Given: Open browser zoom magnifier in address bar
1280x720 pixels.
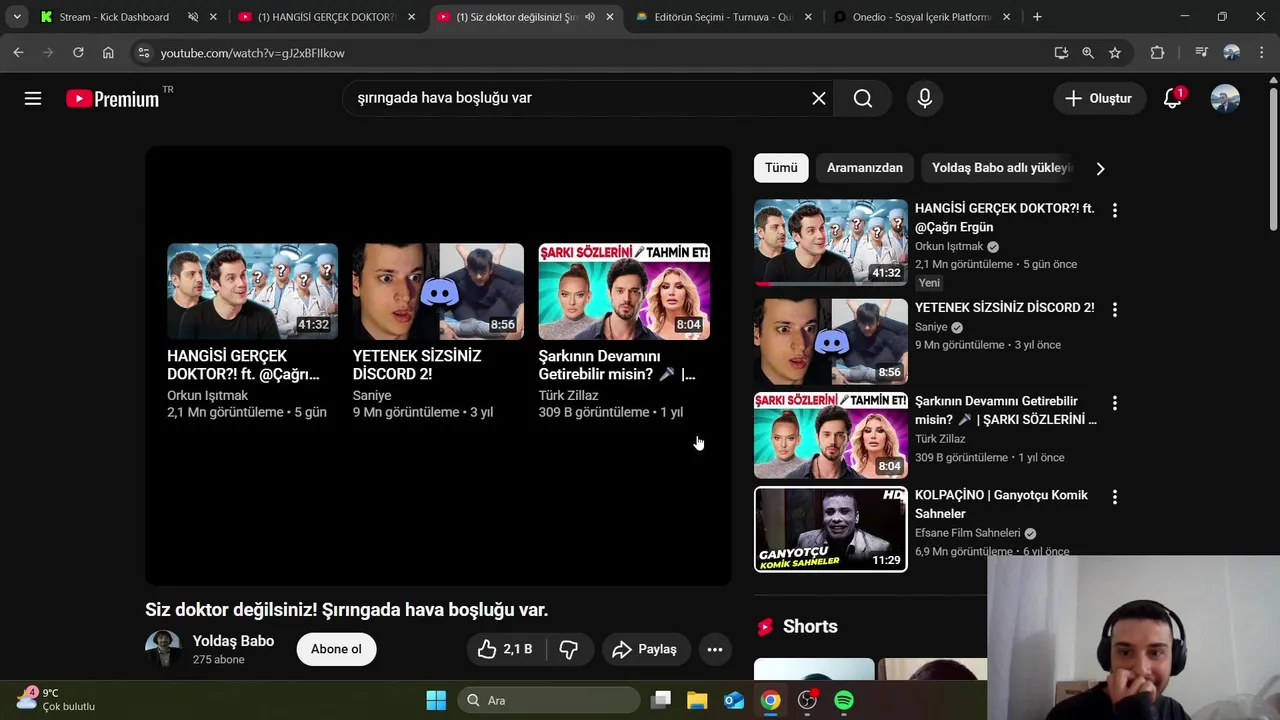Looking at the screenshot, I should [1088, 53].
